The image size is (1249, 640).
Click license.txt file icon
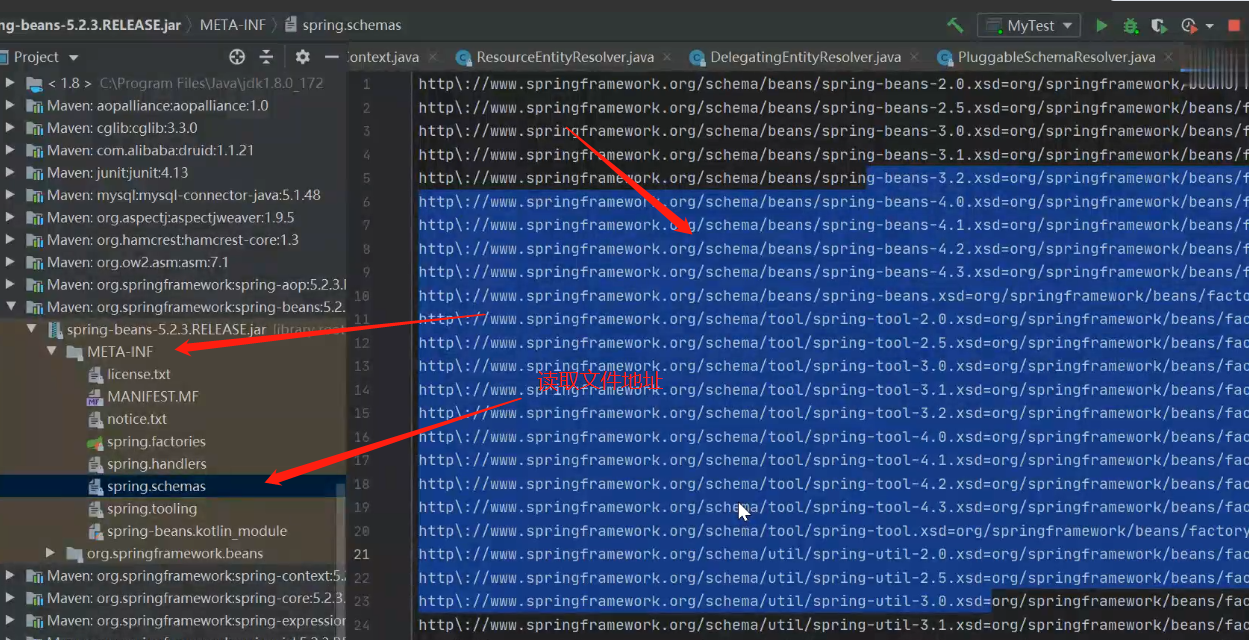coord(96,374)
